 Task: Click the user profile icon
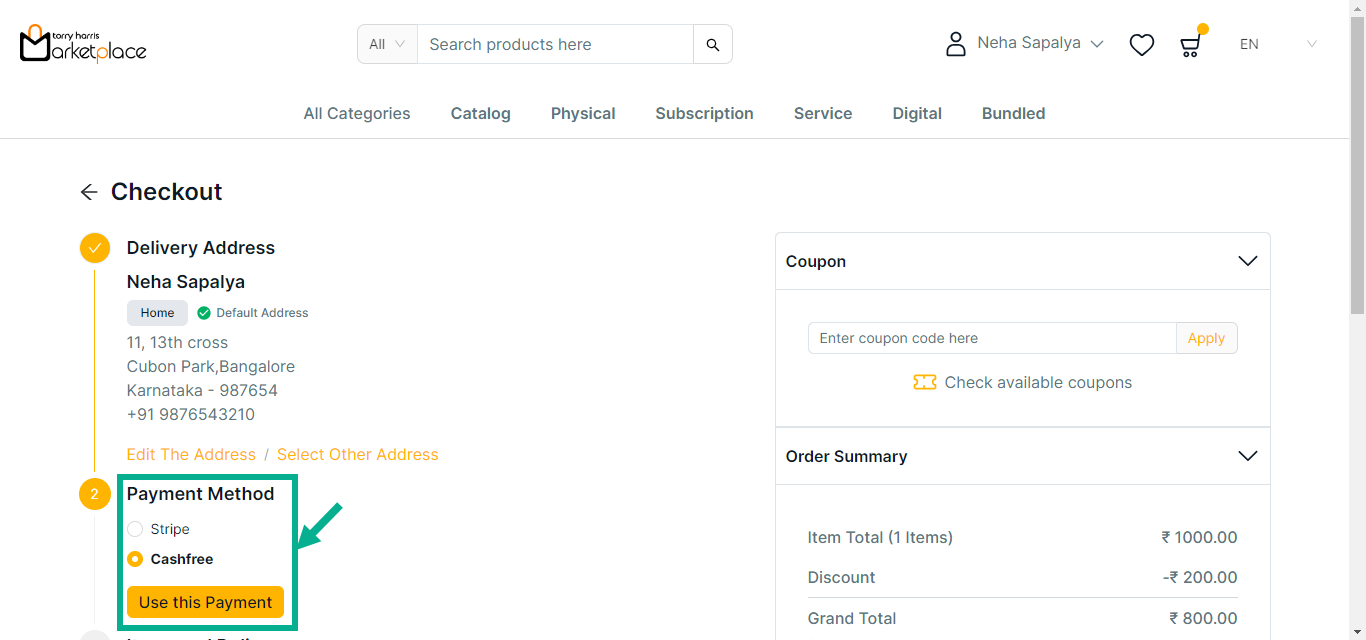[956, 44]
